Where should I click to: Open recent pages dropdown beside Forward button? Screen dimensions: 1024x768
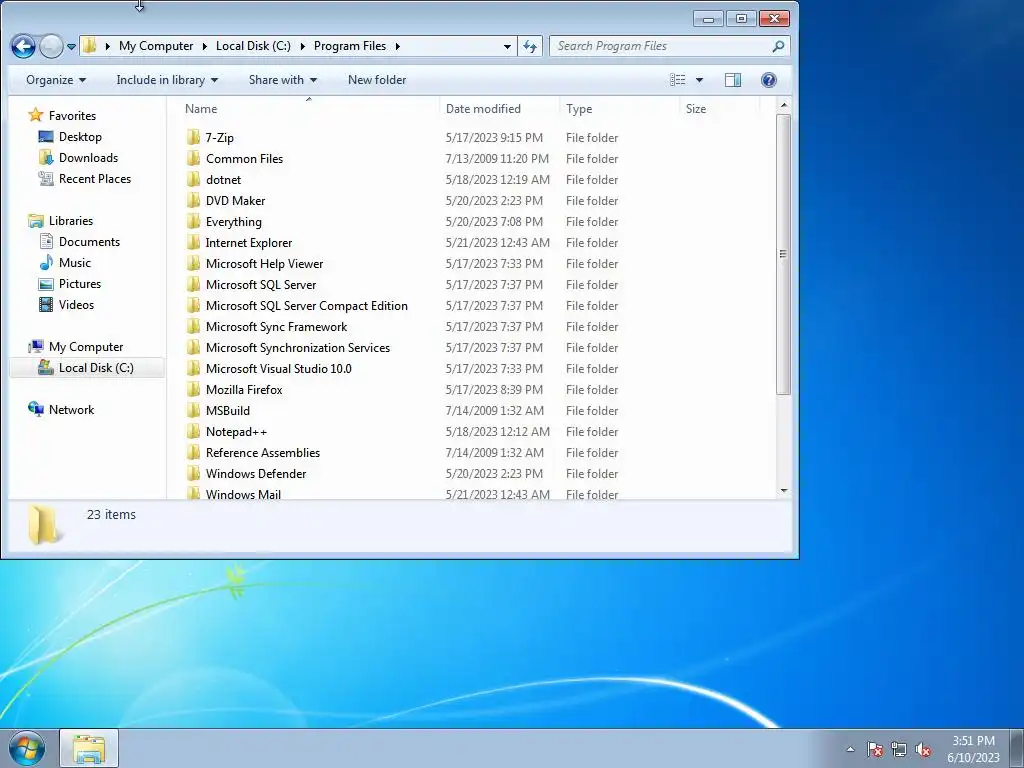point(71,46)
